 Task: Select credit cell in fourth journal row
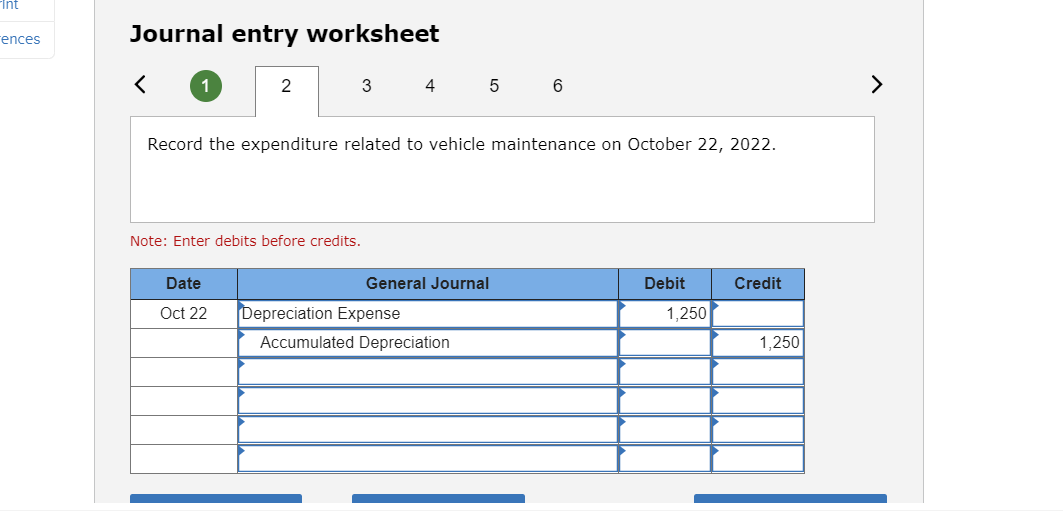coord(758,401)
